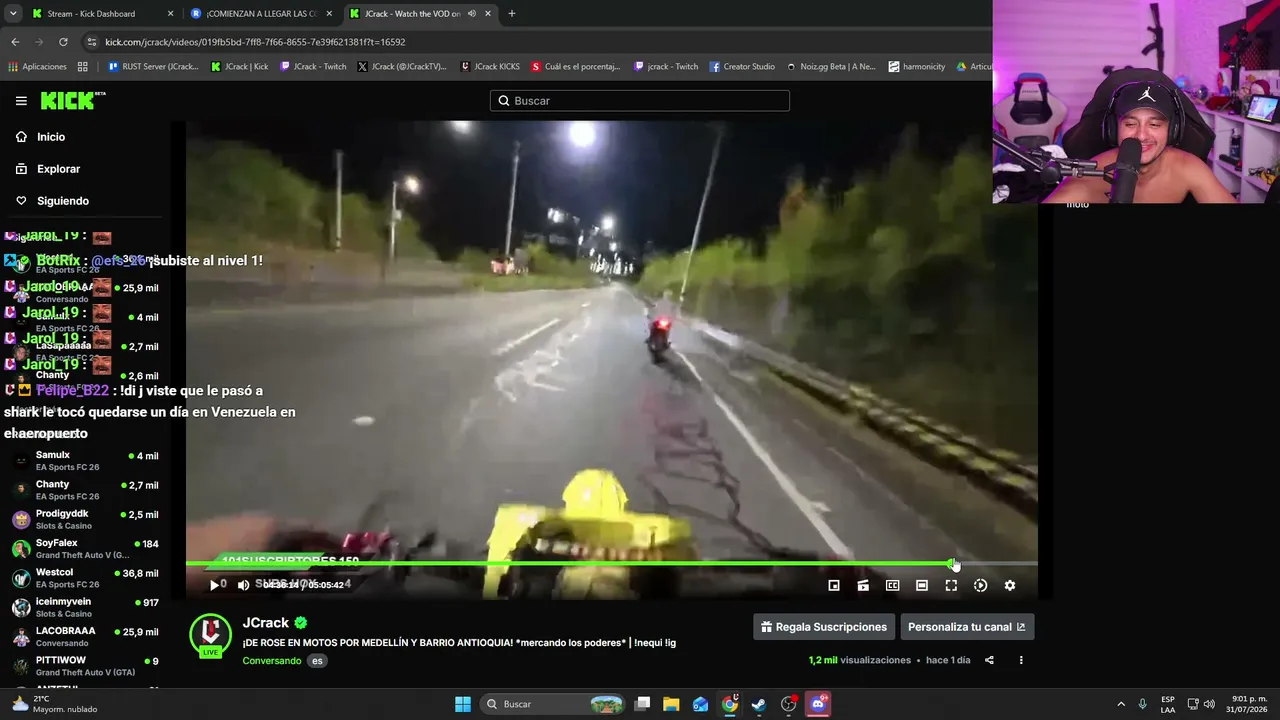The width and height of the screenshot is (1280, 720).
Task: Focus the Kick Buscar search field
Action: coord(640,100)
